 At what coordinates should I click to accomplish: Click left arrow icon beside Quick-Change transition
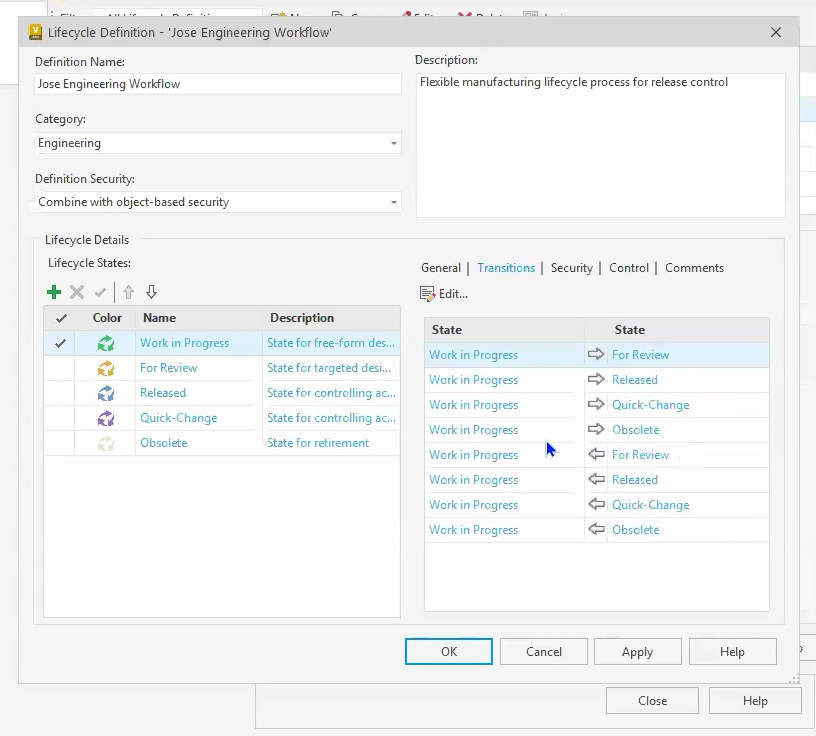pyautogui.click(x=596, y=504)
